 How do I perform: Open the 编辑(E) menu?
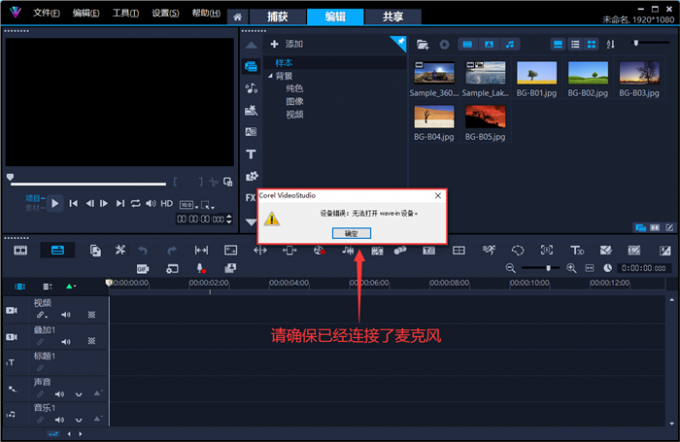86,13
